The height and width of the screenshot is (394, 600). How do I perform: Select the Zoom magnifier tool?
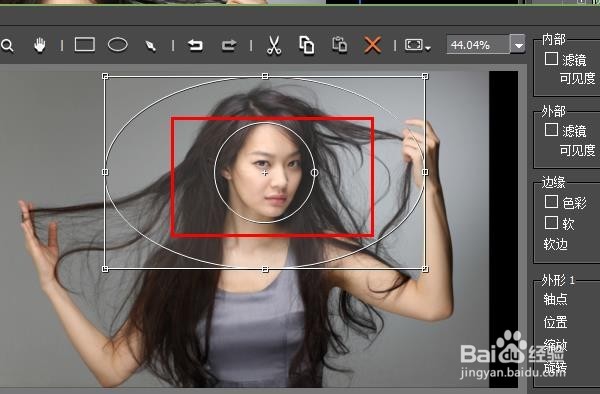(x=7, y=46)
